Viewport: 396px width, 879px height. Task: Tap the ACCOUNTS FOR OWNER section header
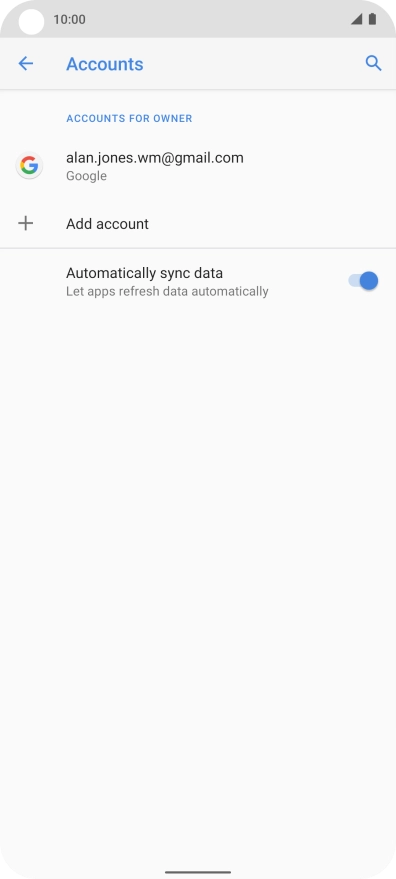tap(129, 118)
